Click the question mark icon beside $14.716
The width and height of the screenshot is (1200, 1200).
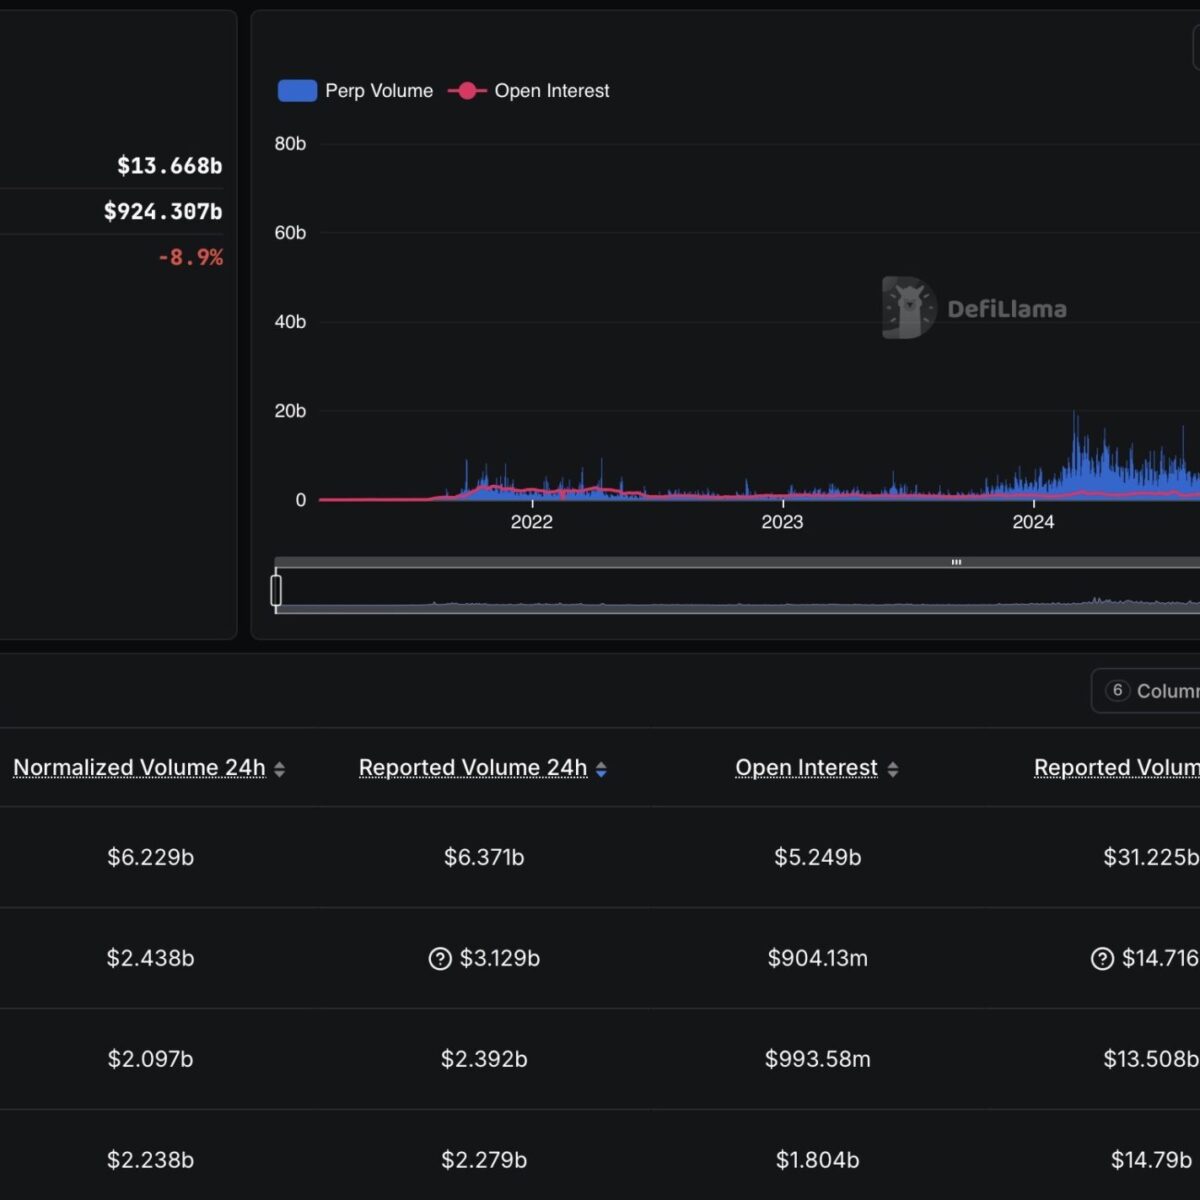coord(1102,959)
